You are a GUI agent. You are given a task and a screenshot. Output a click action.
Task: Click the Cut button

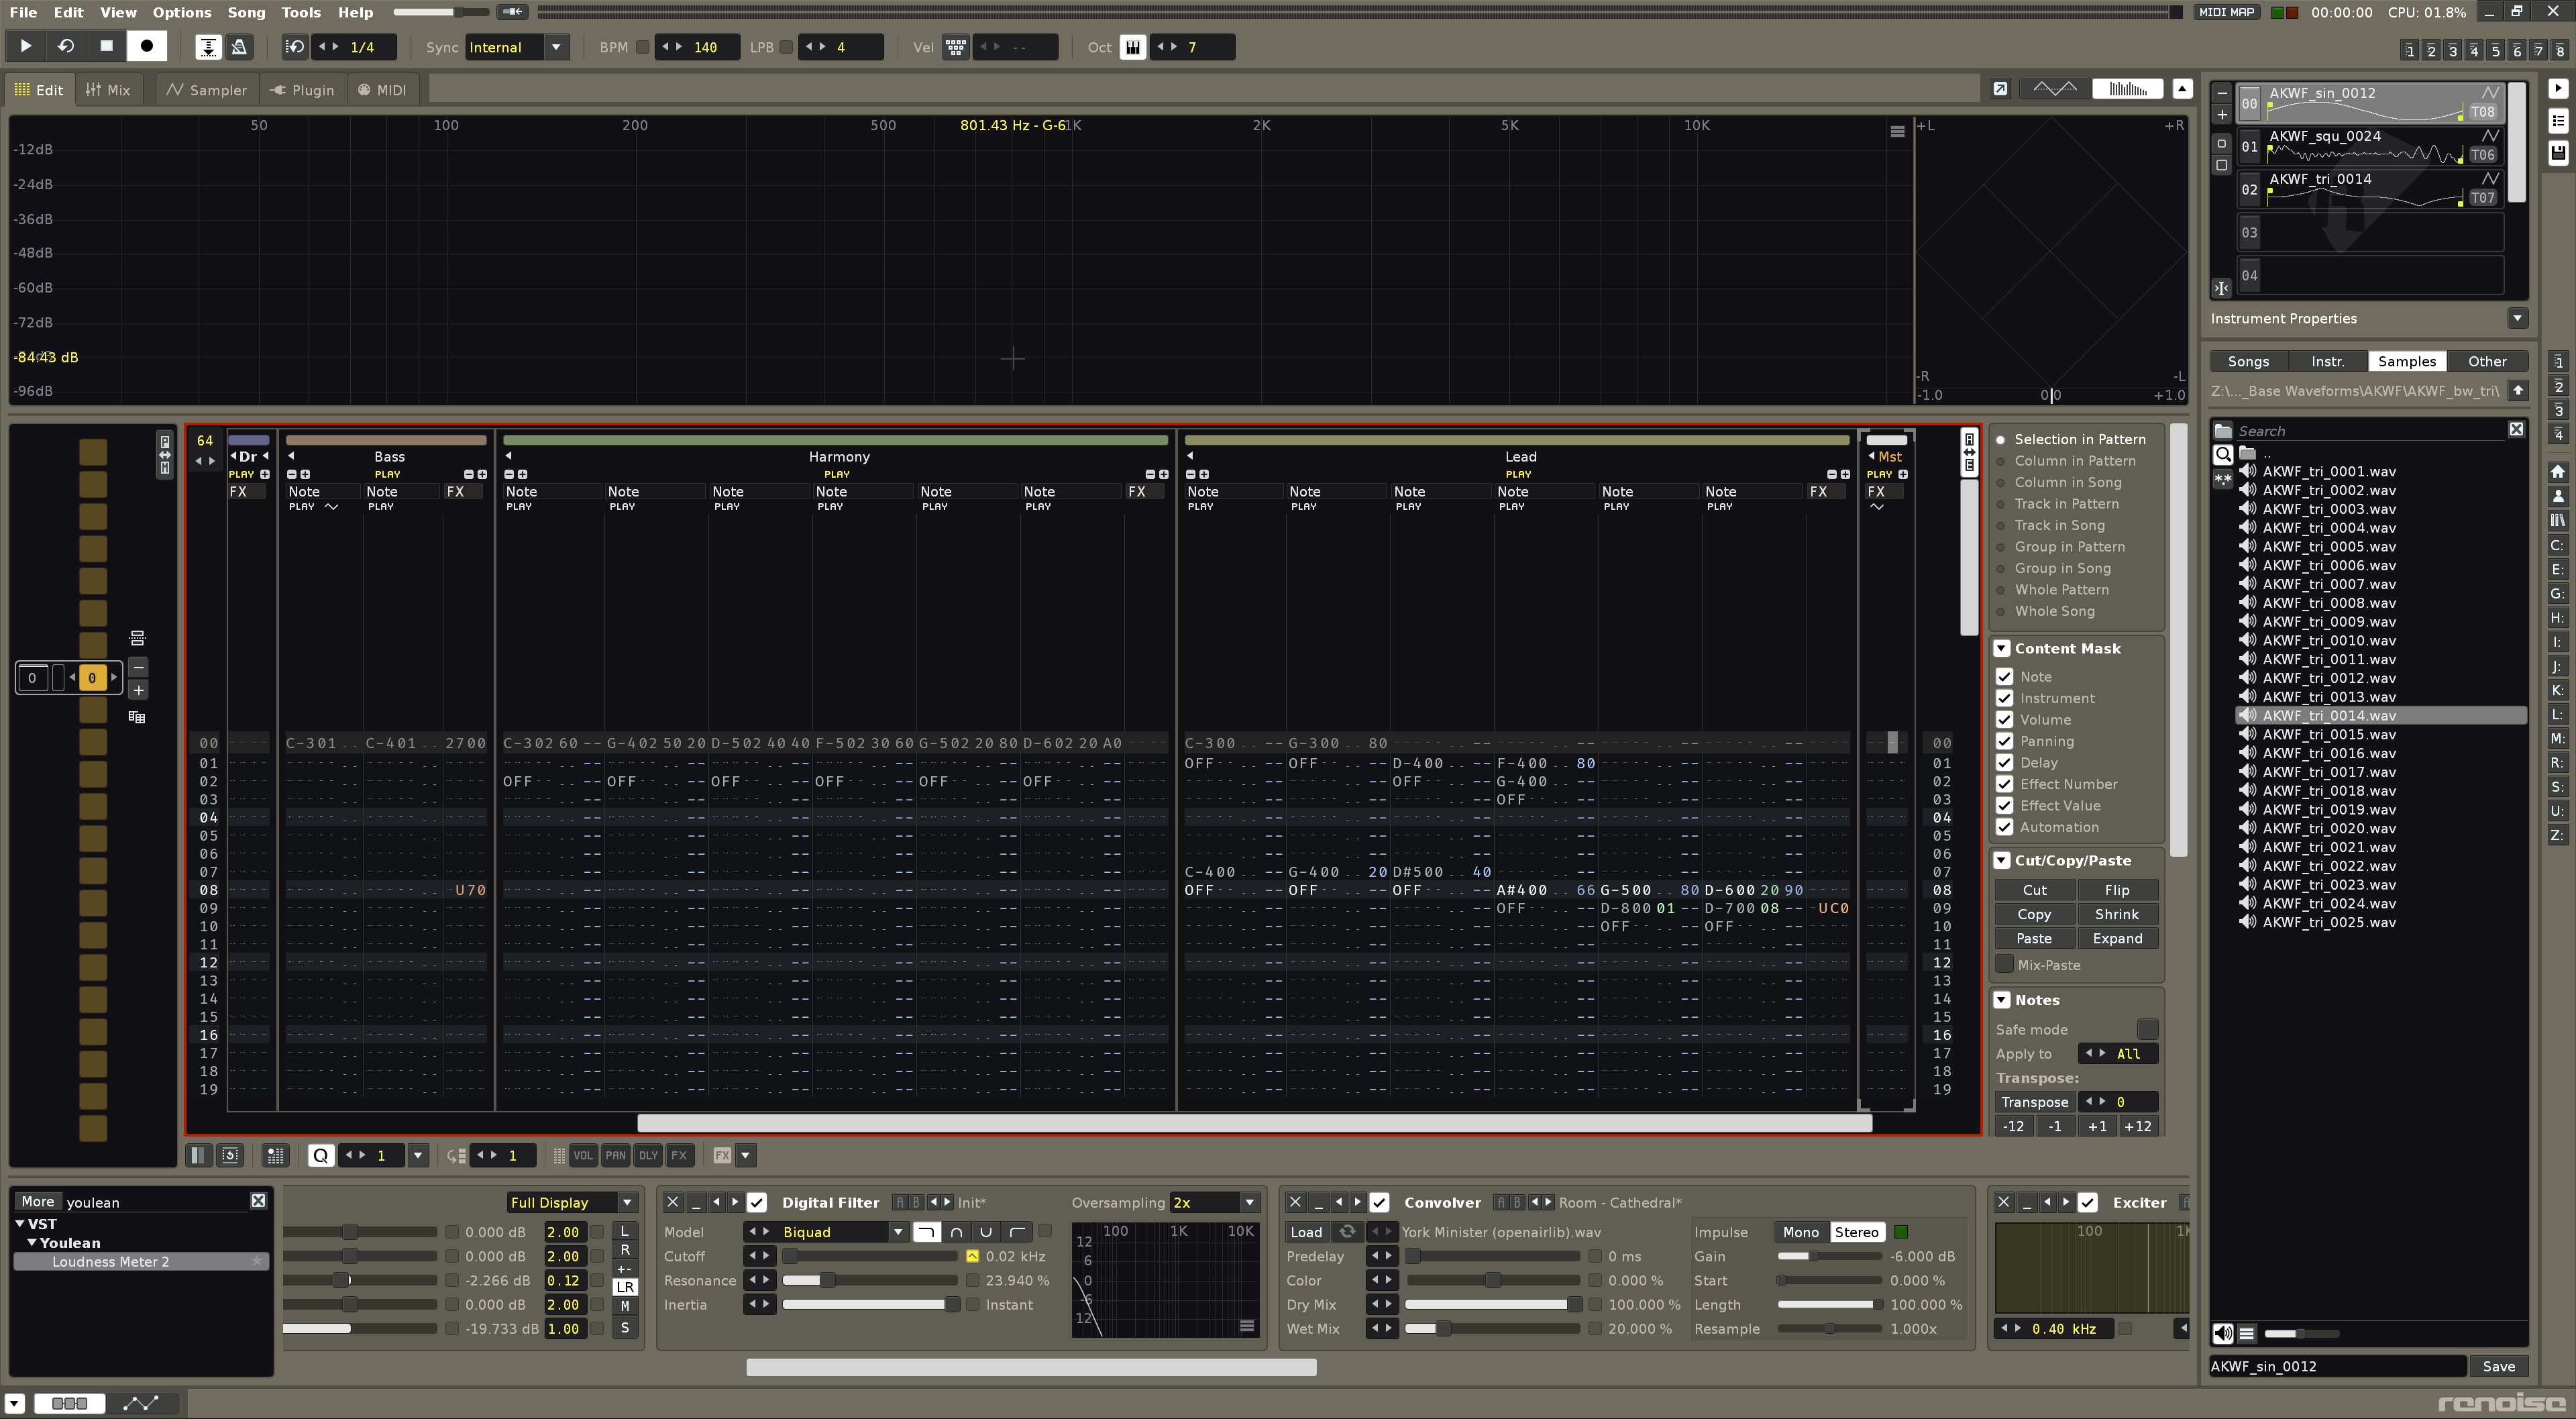(2034, 889)
